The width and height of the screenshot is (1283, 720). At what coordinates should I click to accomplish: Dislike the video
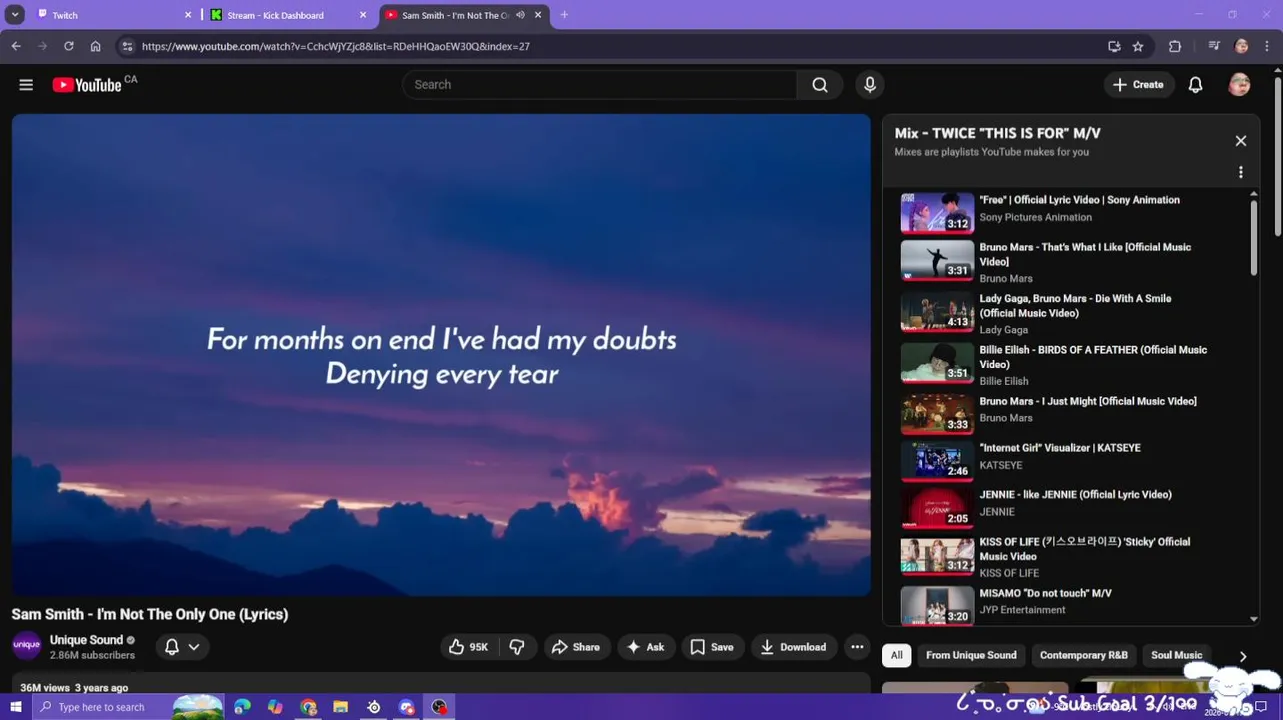517,647
